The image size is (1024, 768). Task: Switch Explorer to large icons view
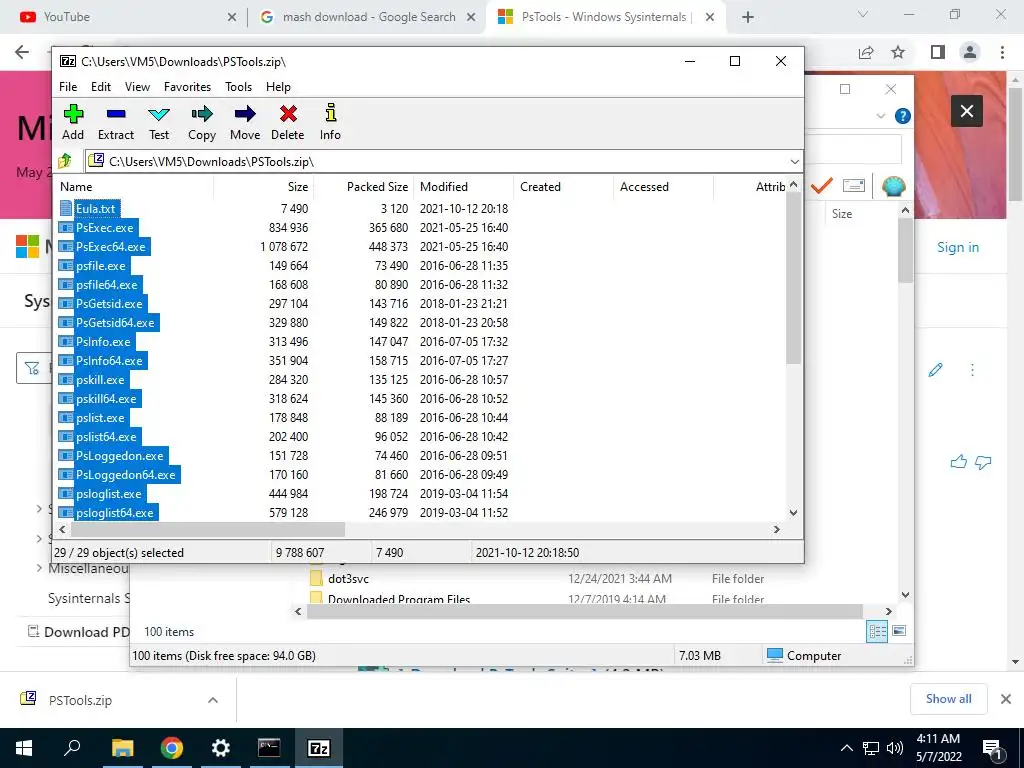pos(899,631)
